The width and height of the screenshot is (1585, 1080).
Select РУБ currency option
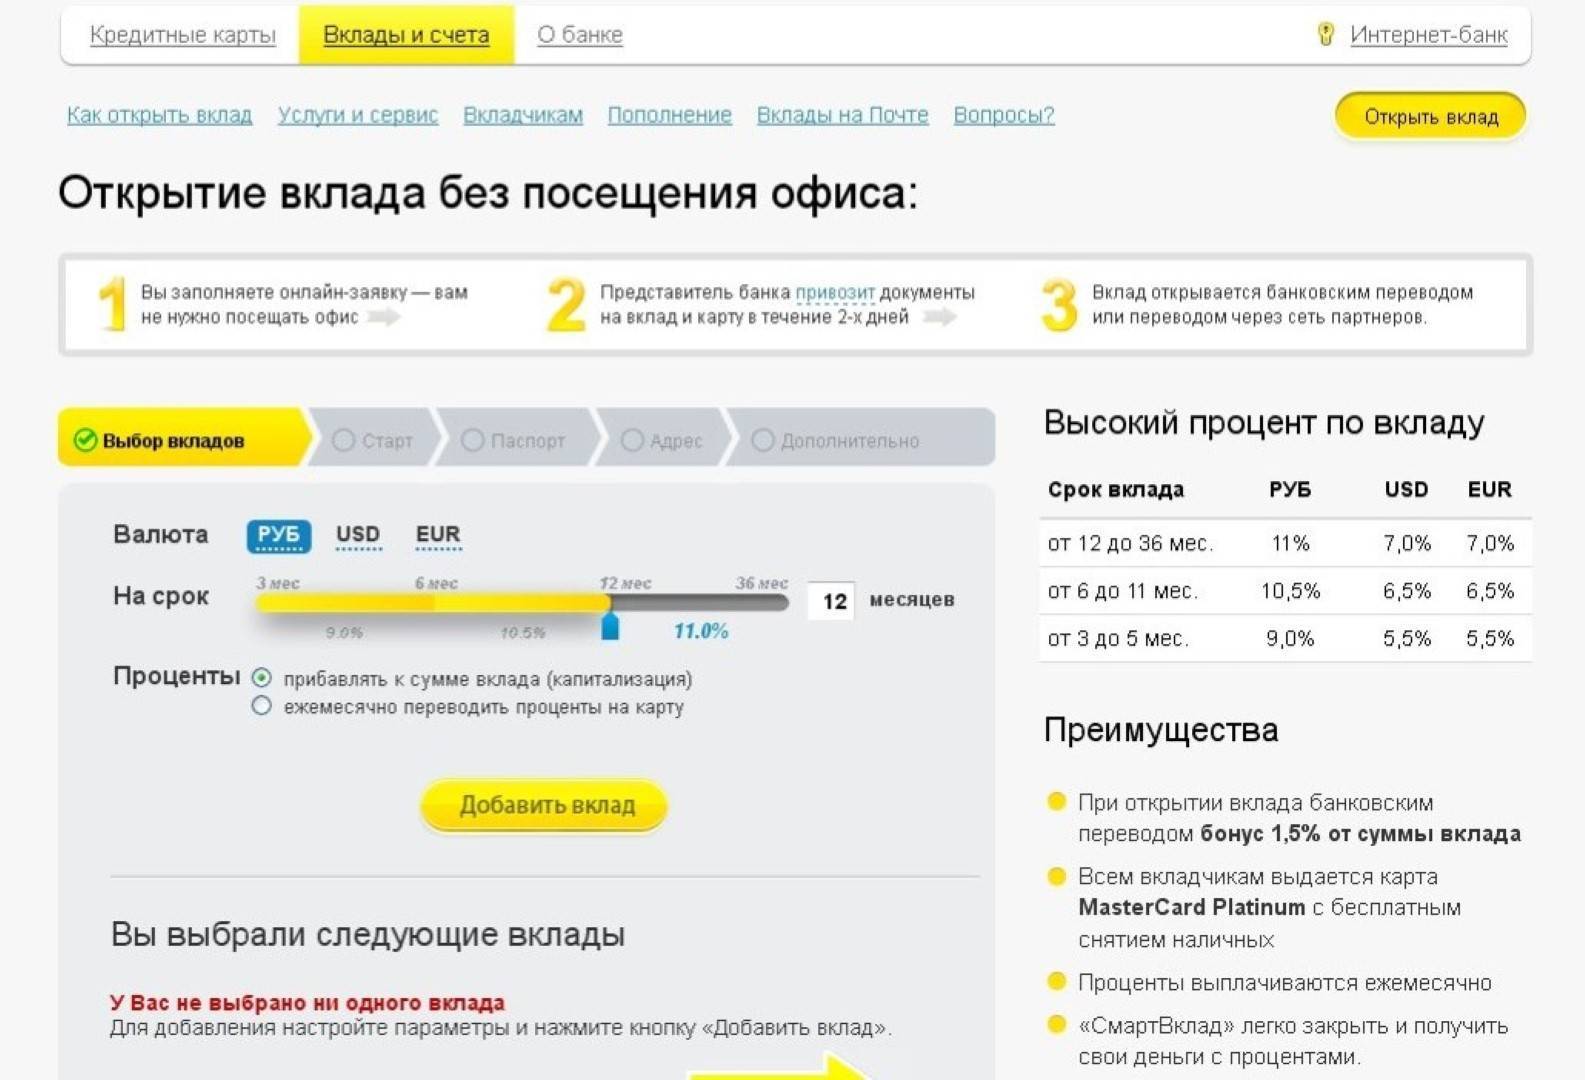click(x=278, y=535)
